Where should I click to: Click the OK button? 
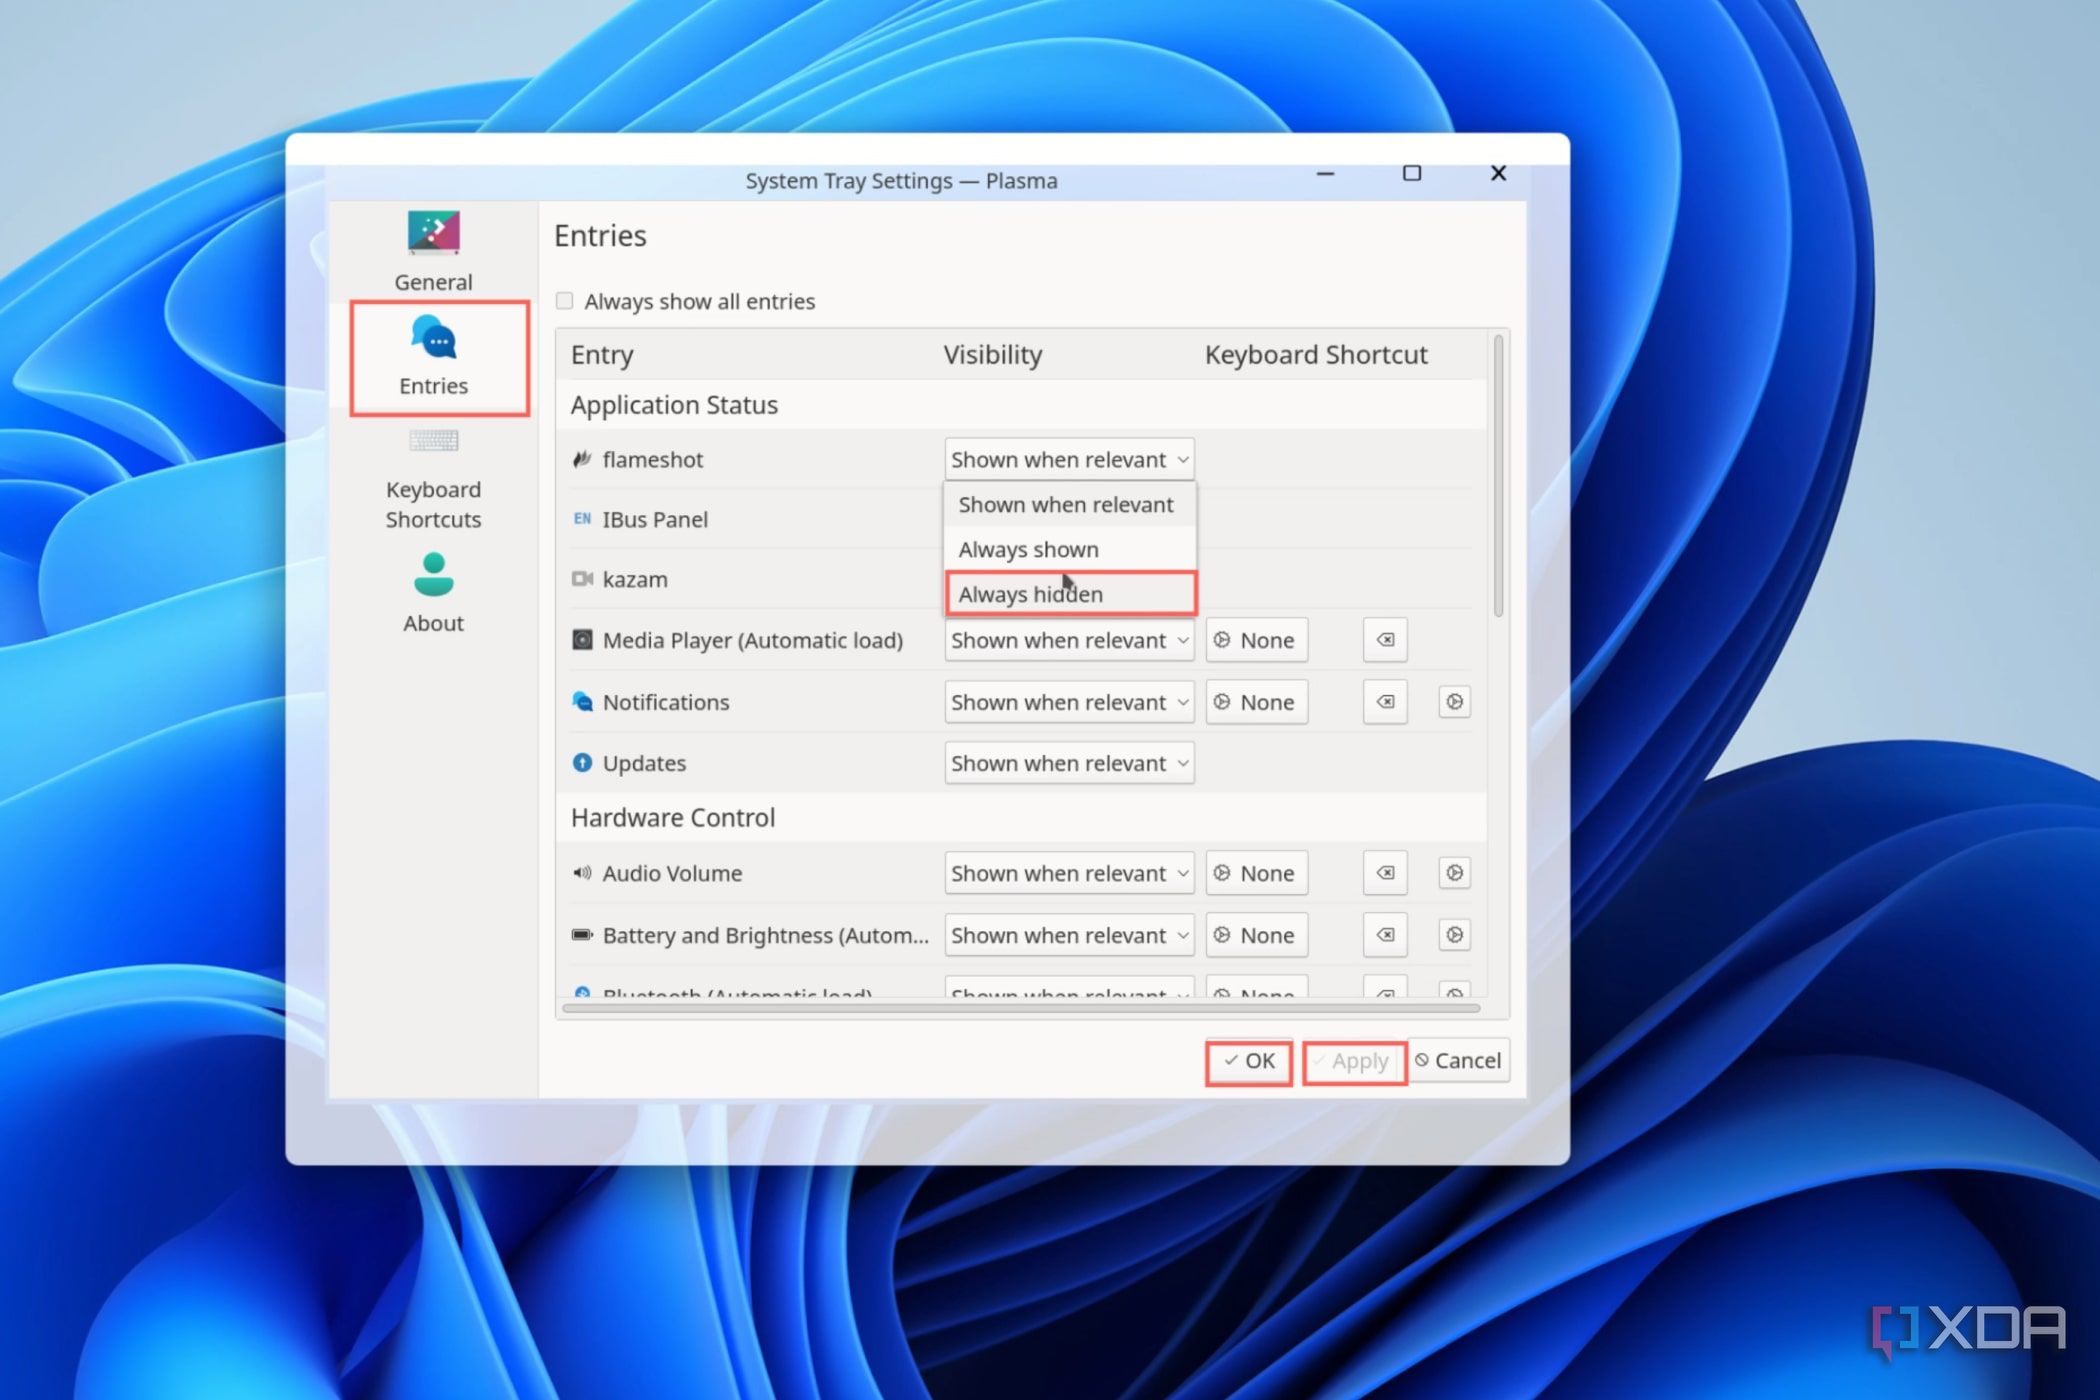(x=1248, y=1061)
